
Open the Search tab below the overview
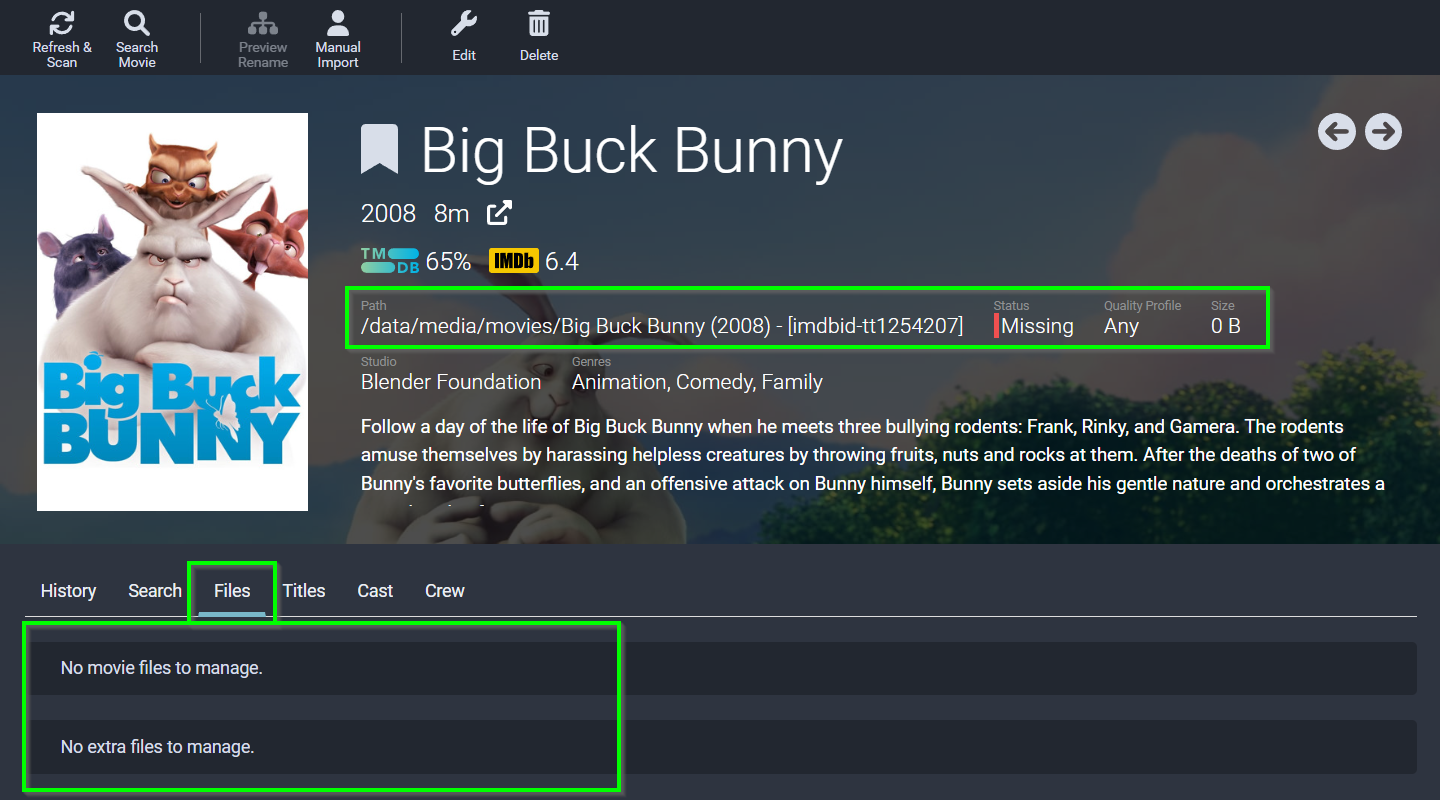tap(155, 591)
